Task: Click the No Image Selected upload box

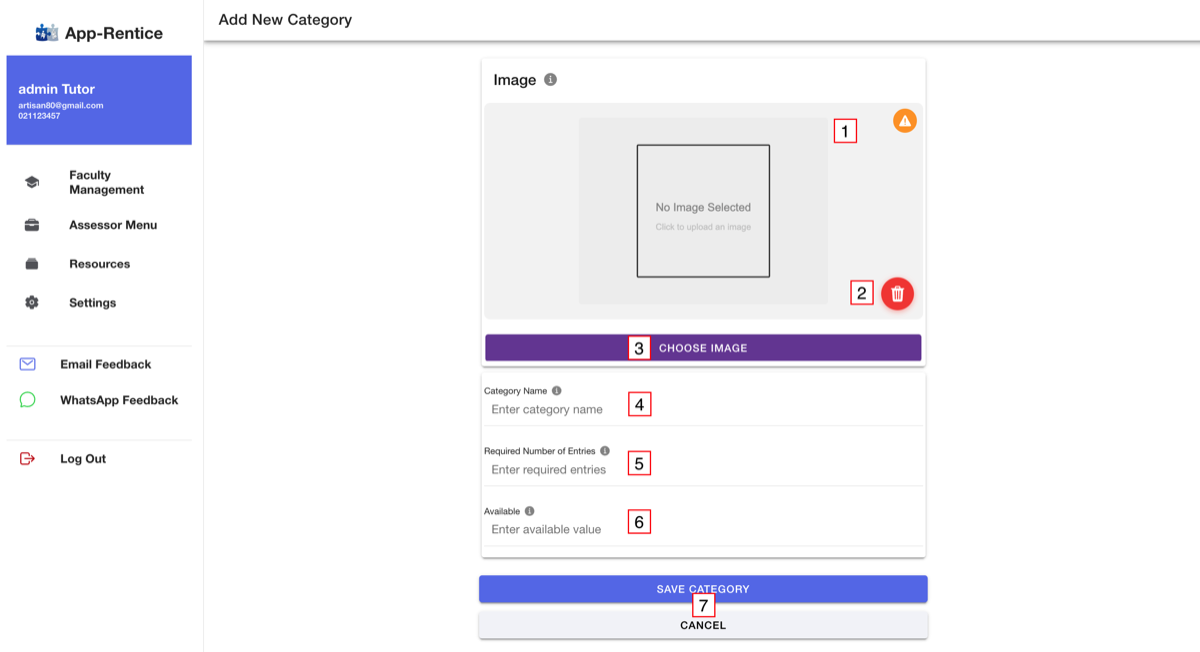Action: click(x=703, y=211)
